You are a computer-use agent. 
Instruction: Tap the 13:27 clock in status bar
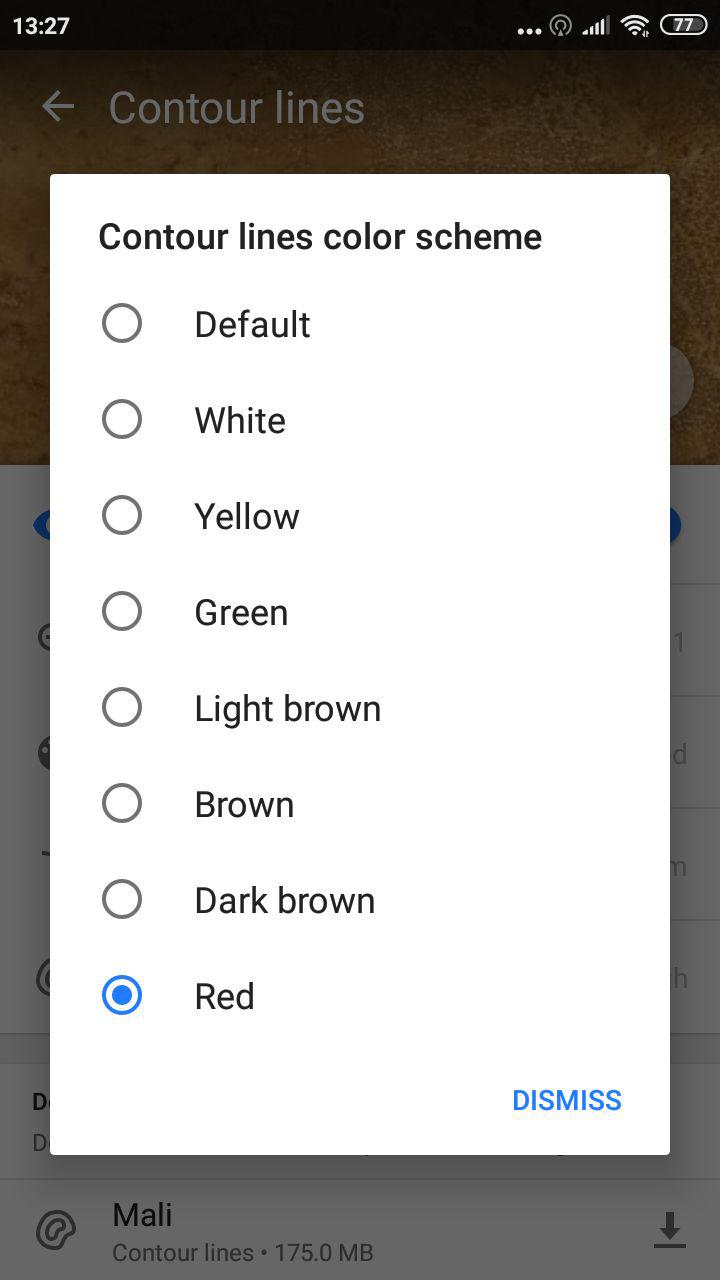tap(41, 26)
